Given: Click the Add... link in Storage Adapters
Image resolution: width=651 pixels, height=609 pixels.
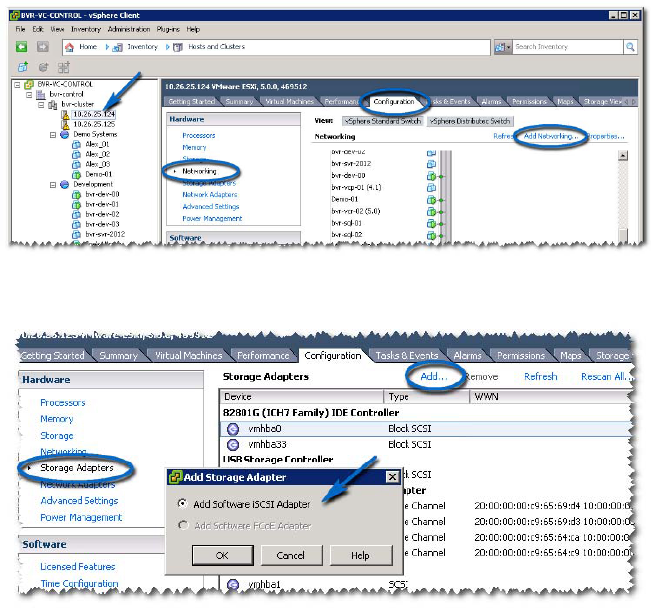Looking at the screenshot, I should tap(434, 377).
